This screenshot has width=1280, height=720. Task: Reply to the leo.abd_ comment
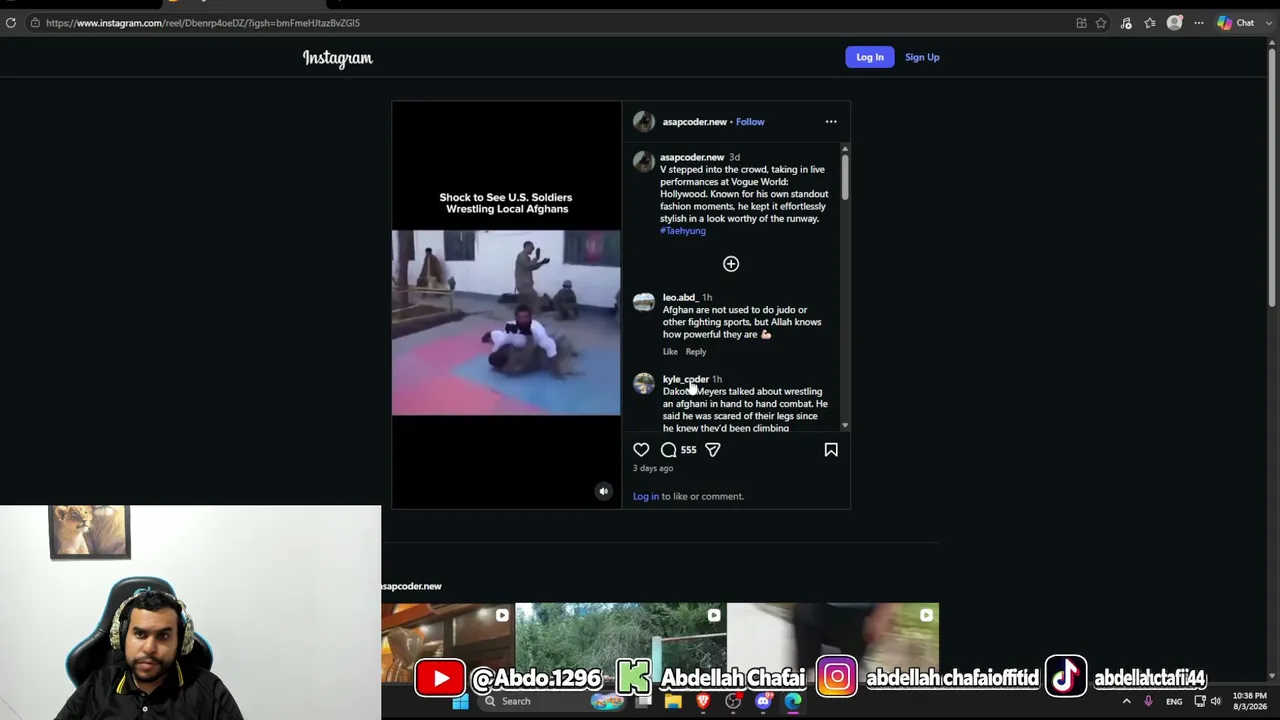click(x=696, y=352)
